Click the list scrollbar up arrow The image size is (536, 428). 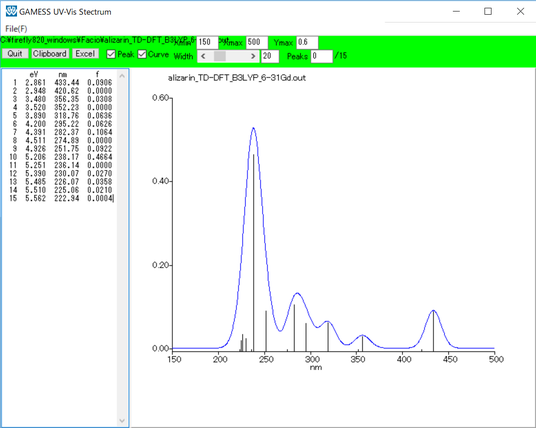(122, 76)
